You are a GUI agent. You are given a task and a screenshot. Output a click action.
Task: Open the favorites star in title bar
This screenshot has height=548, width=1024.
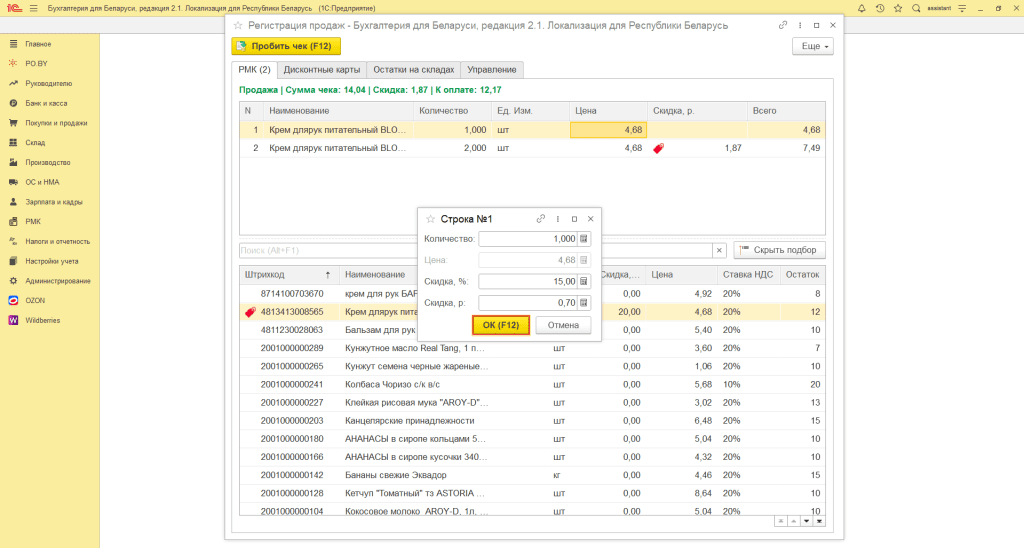tap(898, 8)
